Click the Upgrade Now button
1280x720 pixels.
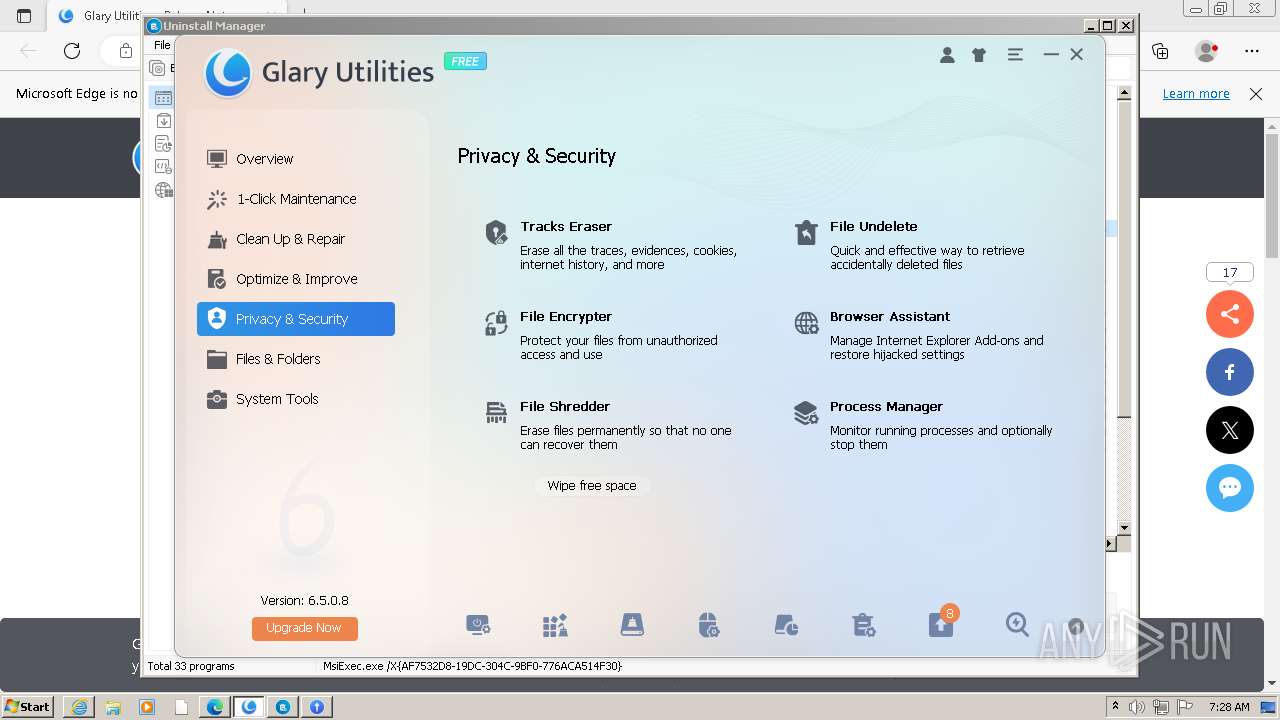tap(304, 628)
